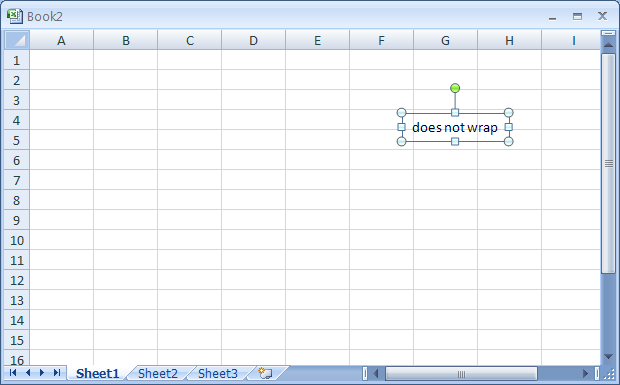
Task: Click the horizontal scrollbar thumb
Action: [x=461, y=373]
